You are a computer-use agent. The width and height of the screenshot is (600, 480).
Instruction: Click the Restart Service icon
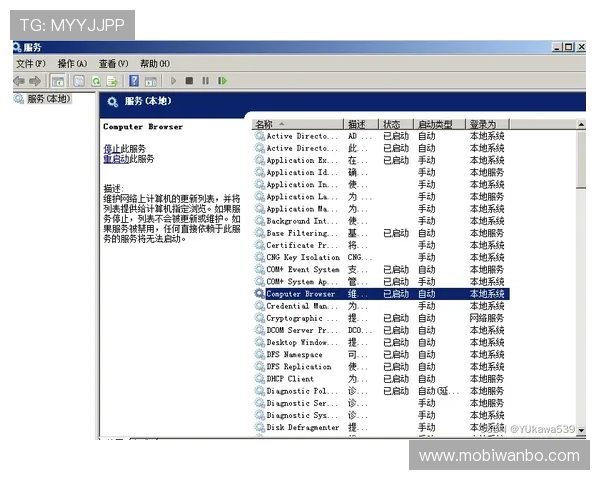coord(222,81)
